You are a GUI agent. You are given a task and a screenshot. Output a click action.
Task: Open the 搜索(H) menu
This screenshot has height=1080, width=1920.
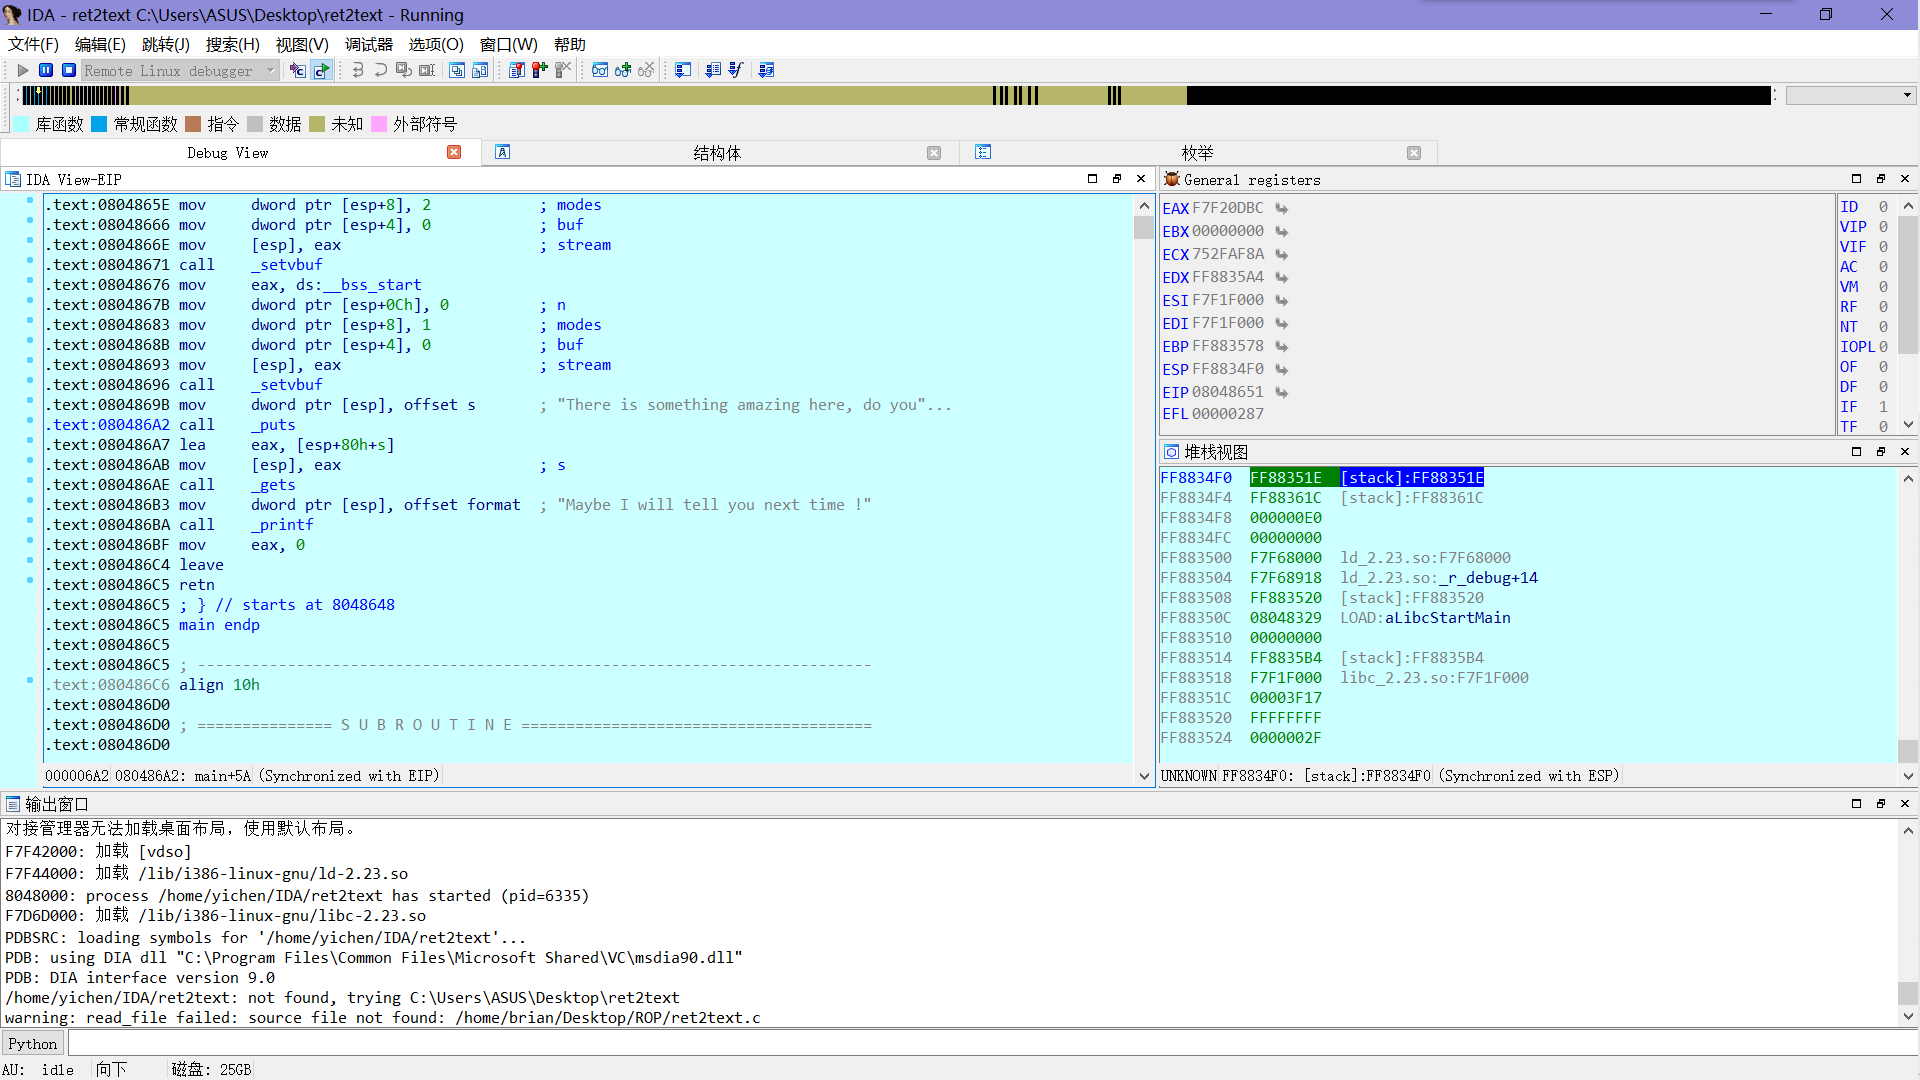point(232,44)
